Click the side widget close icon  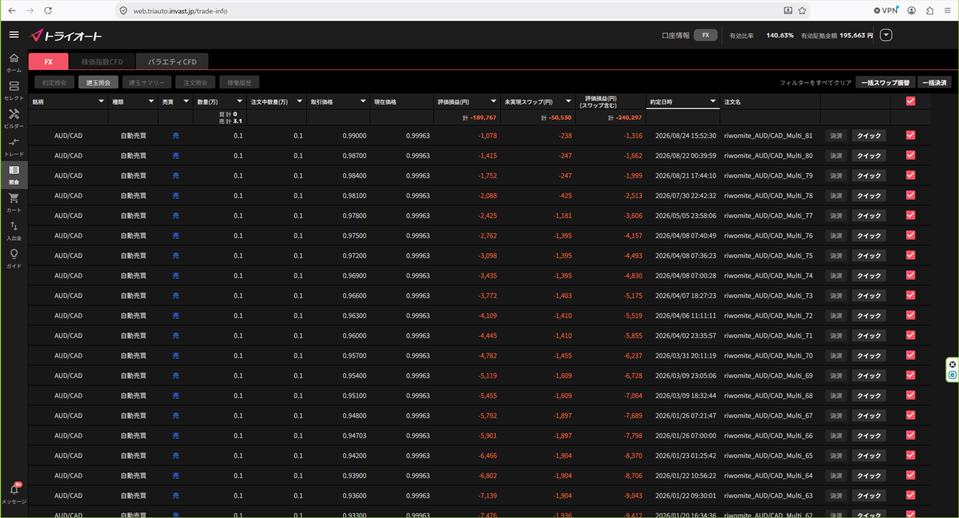(952, 364)
